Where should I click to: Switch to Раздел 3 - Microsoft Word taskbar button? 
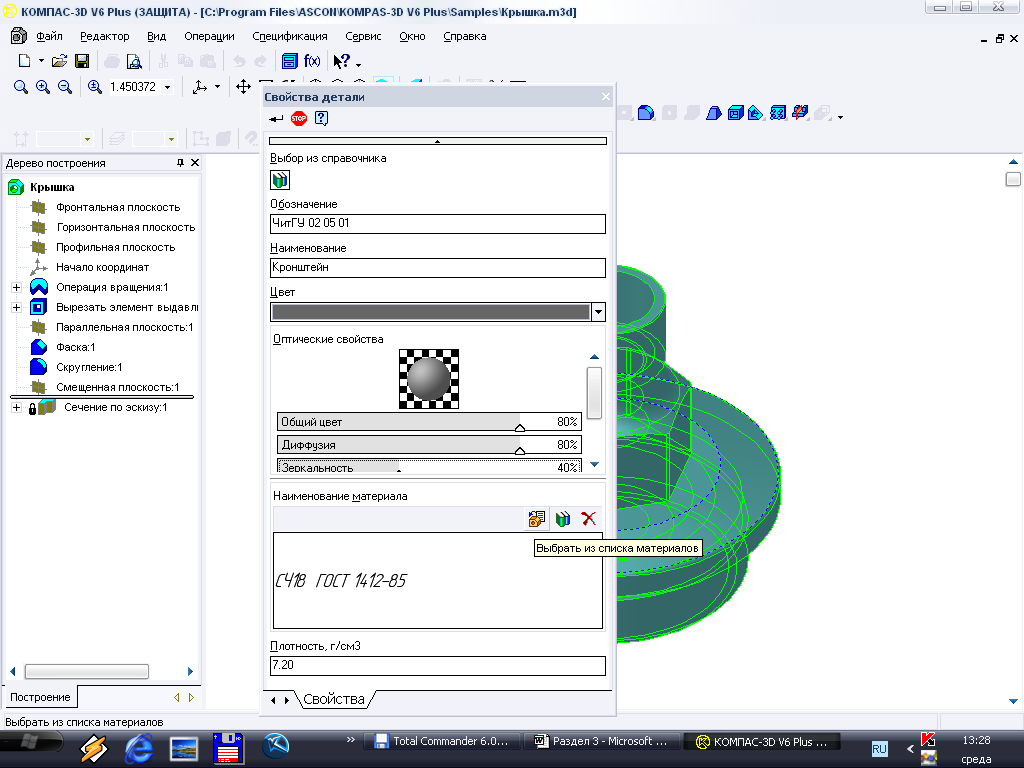(601, 741)
